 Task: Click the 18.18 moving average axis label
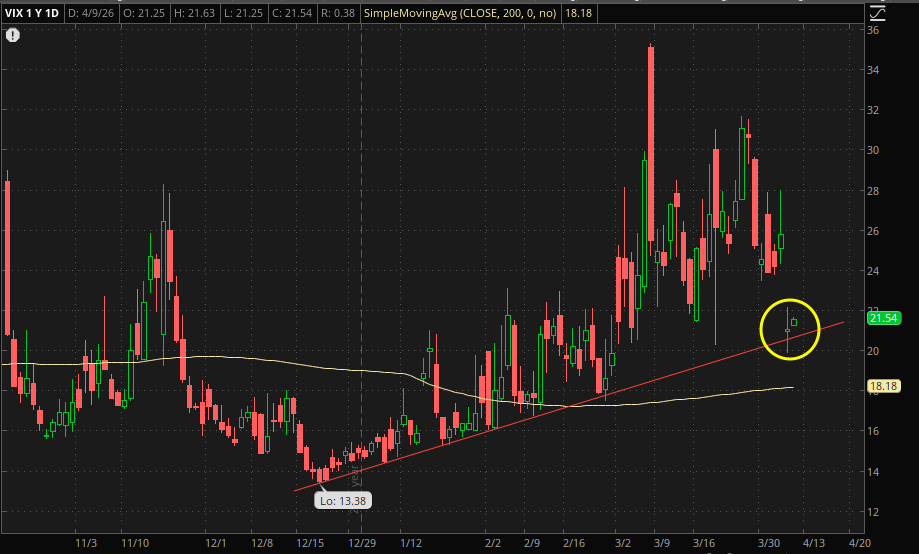[883, 386]
